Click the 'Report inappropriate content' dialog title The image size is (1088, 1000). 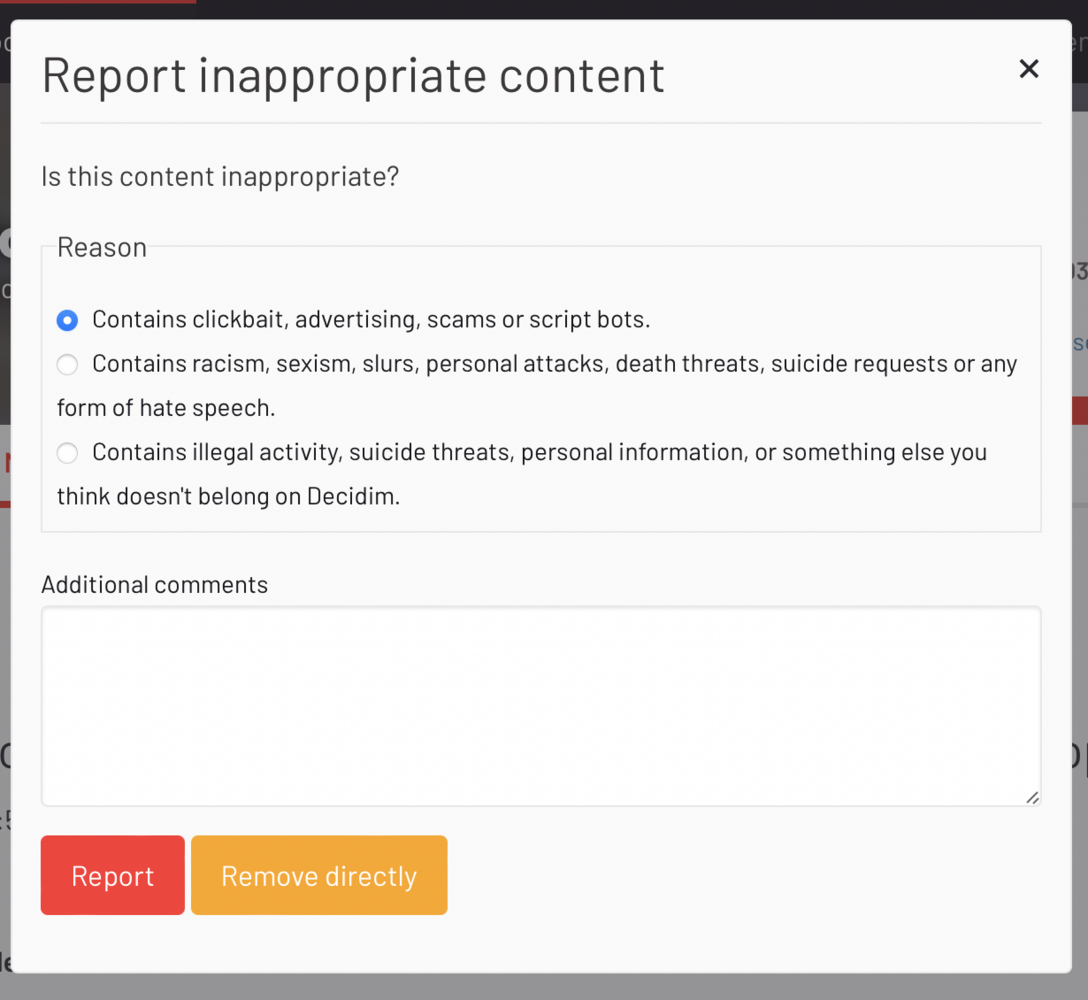point(353,76)
